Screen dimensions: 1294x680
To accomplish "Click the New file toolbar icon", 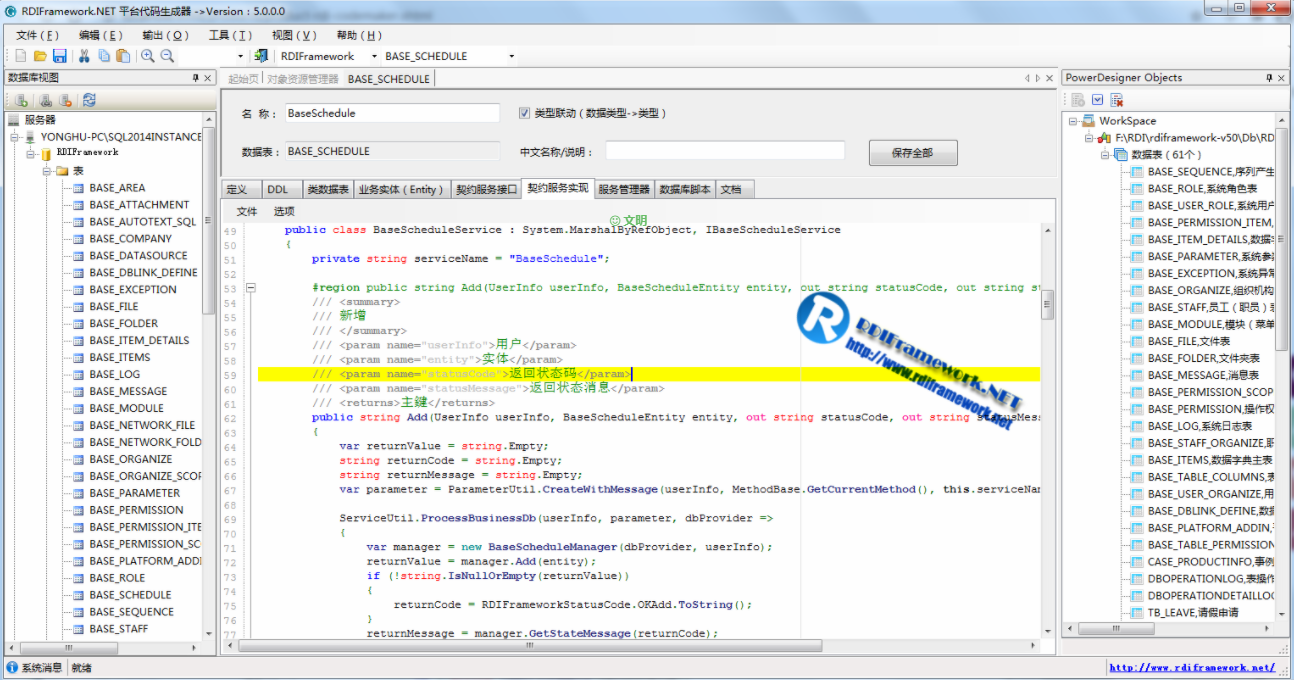I will coord(21,56).
